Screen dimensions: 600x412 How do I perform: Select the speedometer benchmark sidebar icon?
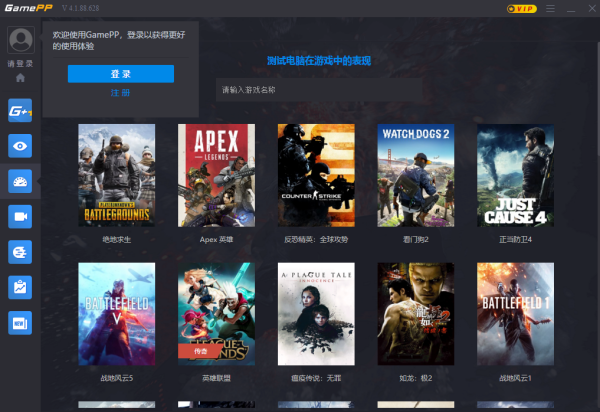click(20, 181)
